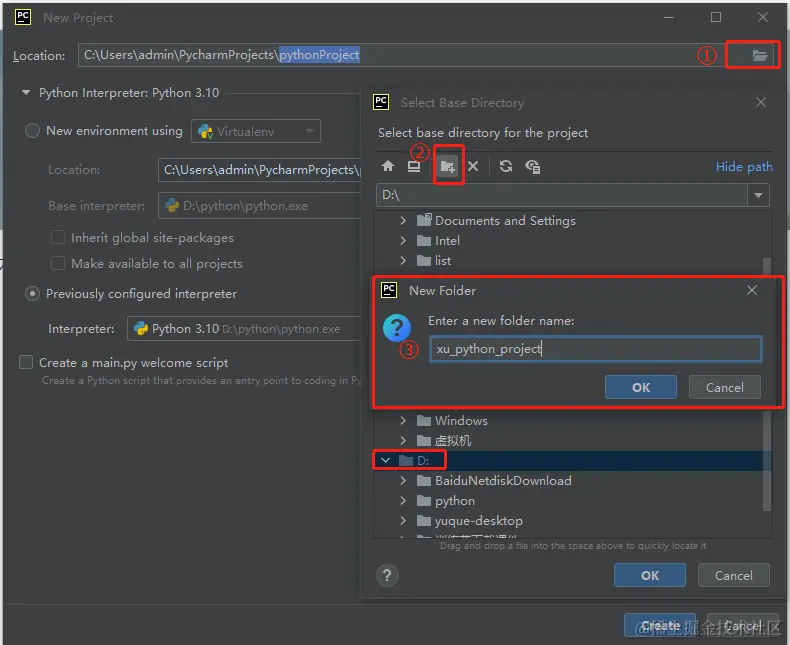Click OK in the New Folder dialog
The height and width of the screenshot is (645, 790).
click(641, 387)
